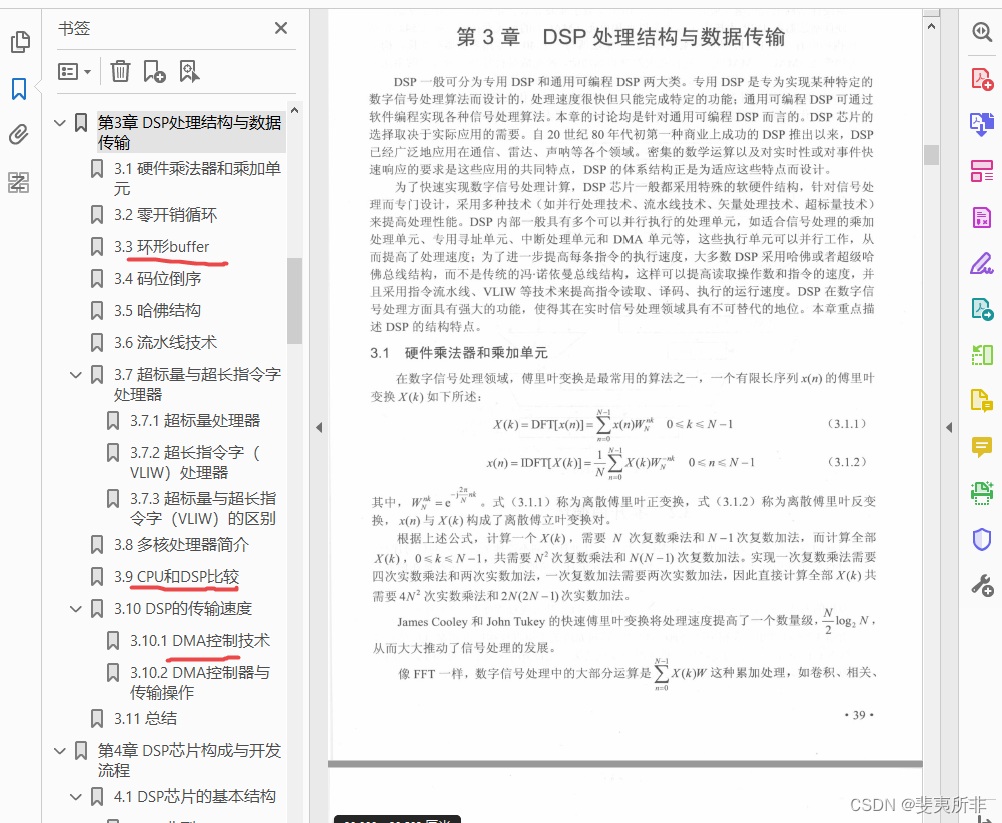The height and width of the screenshot is (823, 1002).
Task: Open the Compare Files green tool icon
Action: (x=982, y=355)
